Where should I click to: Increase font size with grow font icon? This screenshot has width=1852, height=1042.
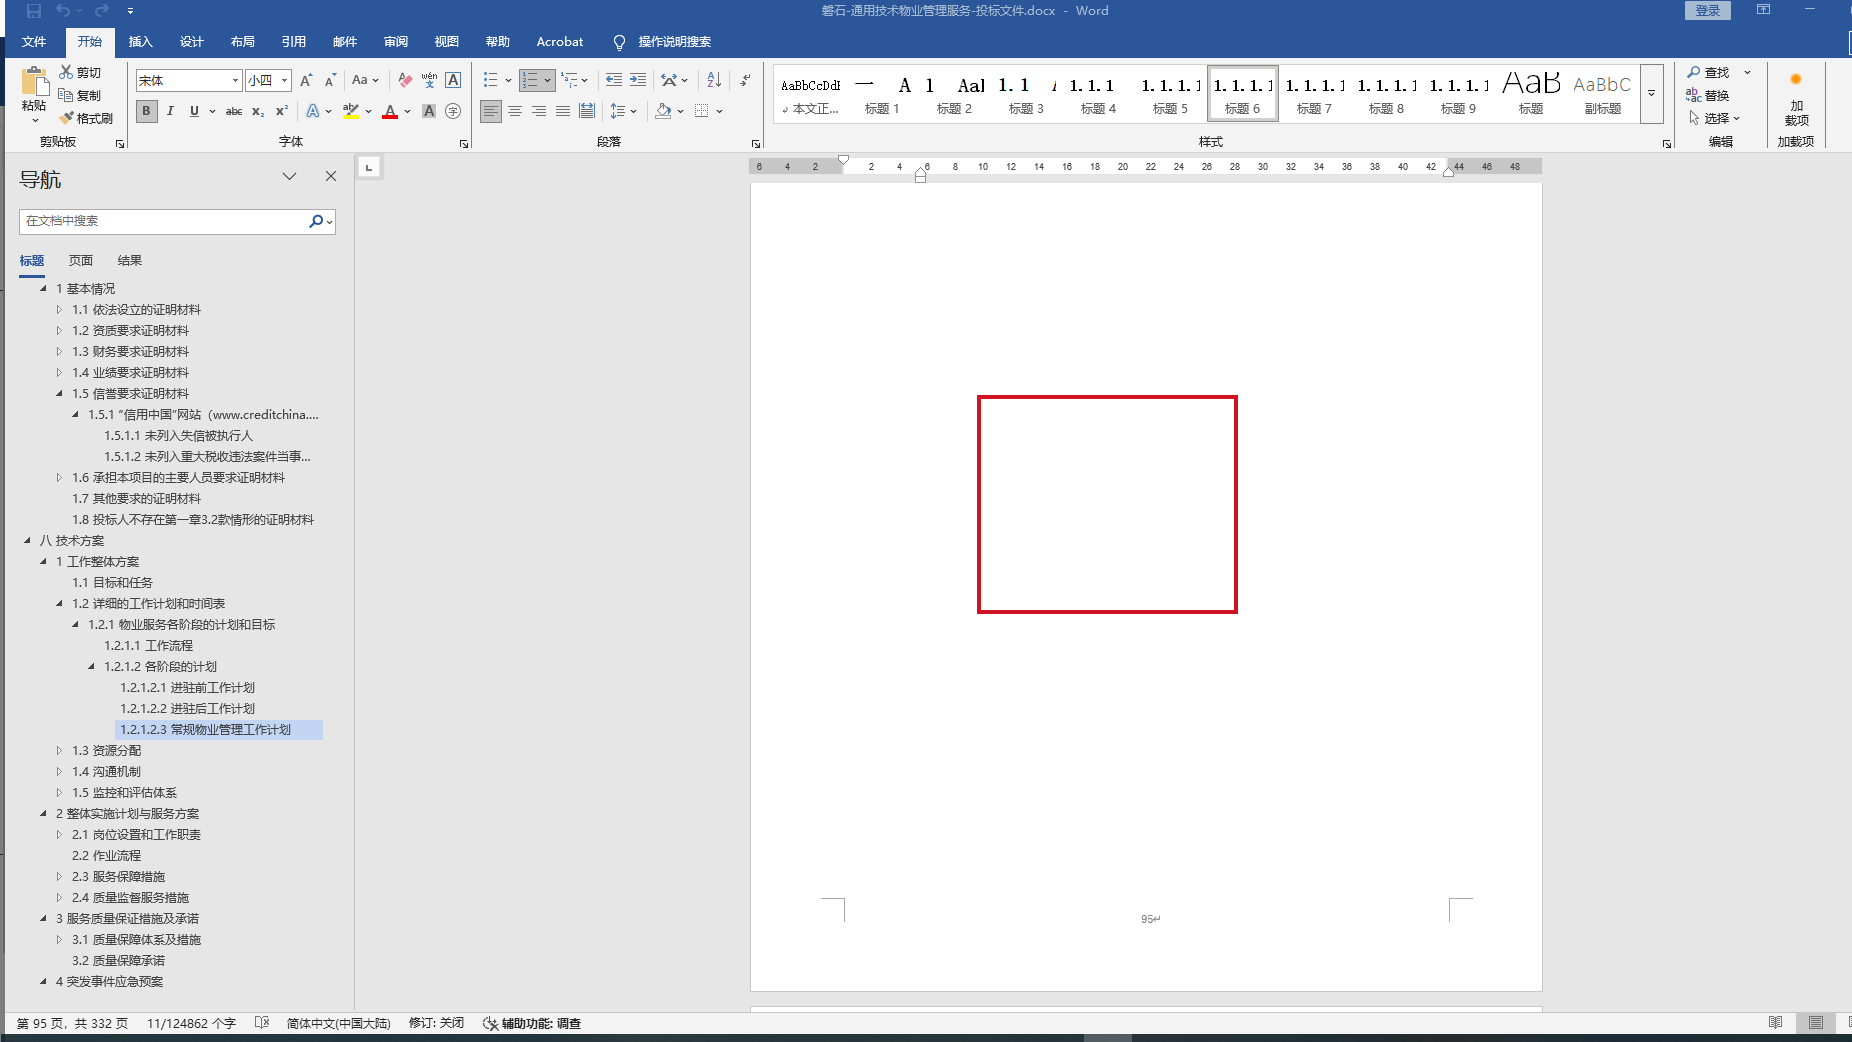pyautogui.click(x=306, y=80)
